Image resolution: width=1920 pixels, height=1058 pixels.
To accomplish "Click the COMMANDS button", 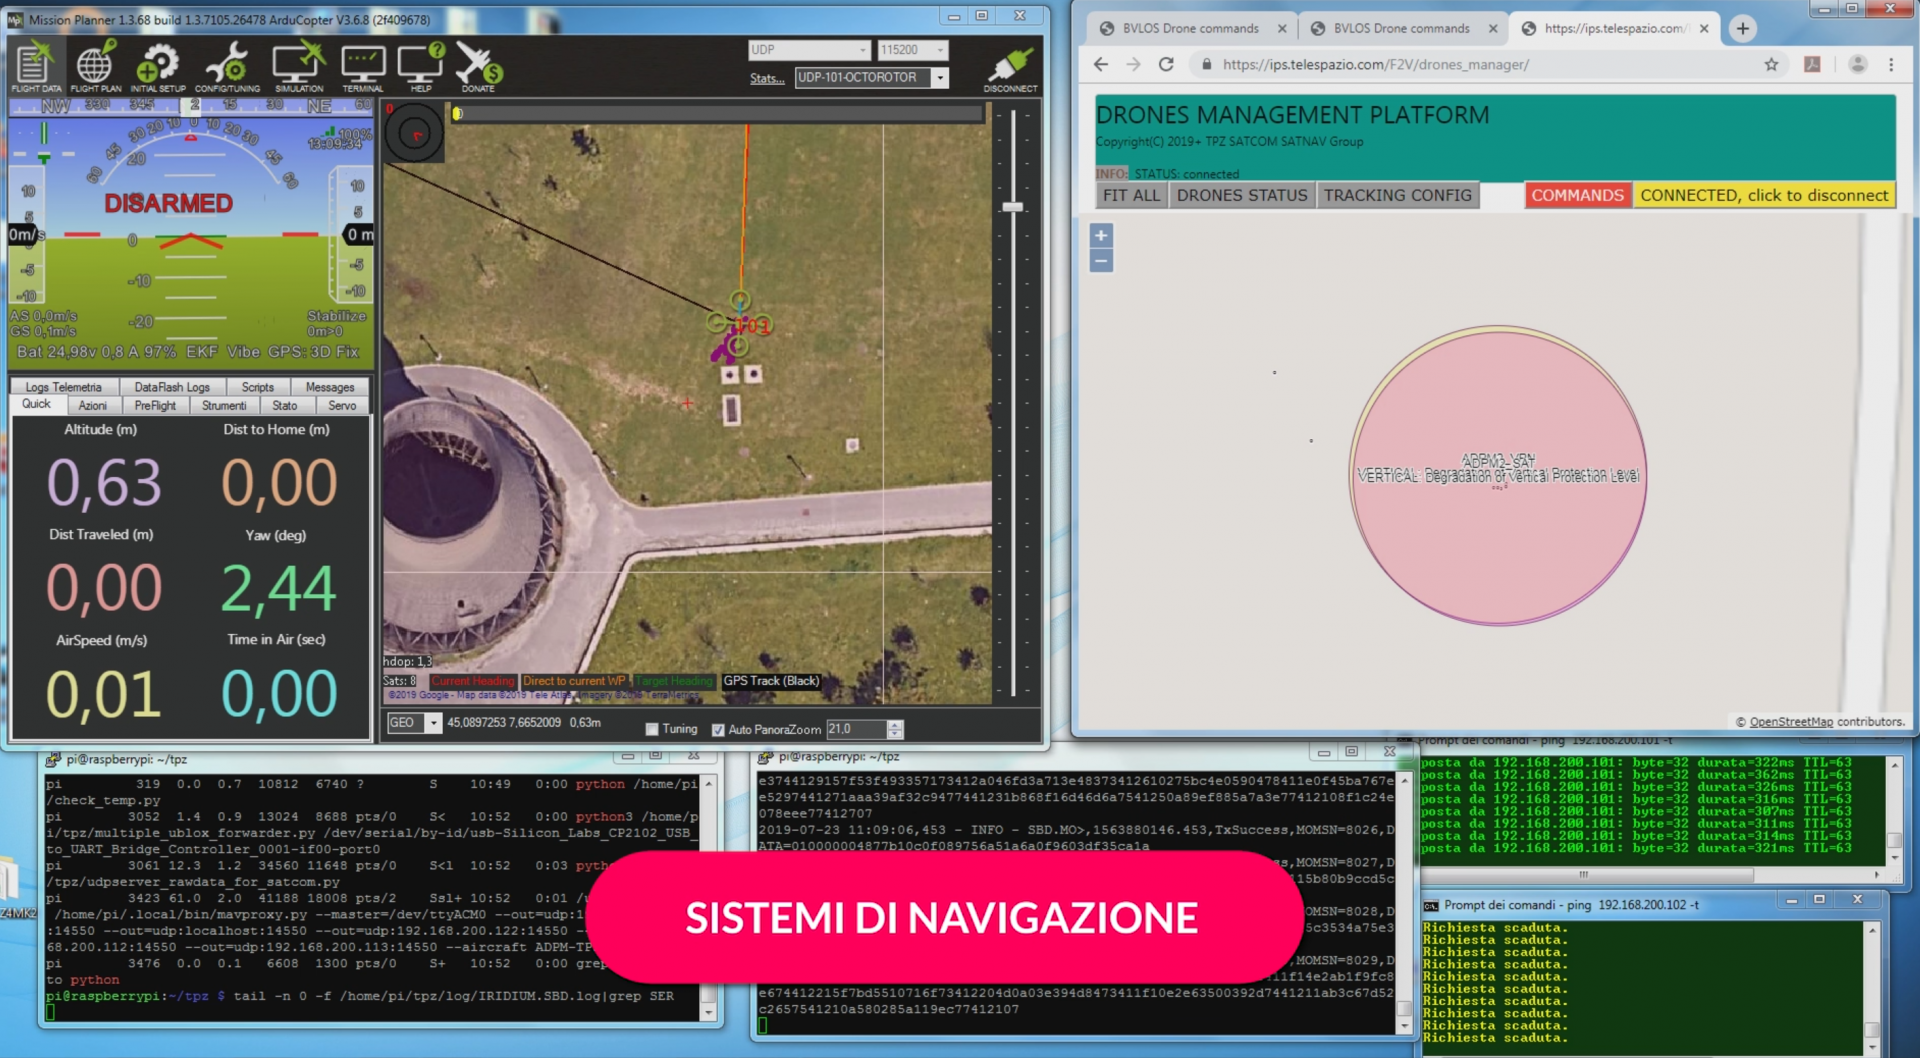I will coord(1577,195).
